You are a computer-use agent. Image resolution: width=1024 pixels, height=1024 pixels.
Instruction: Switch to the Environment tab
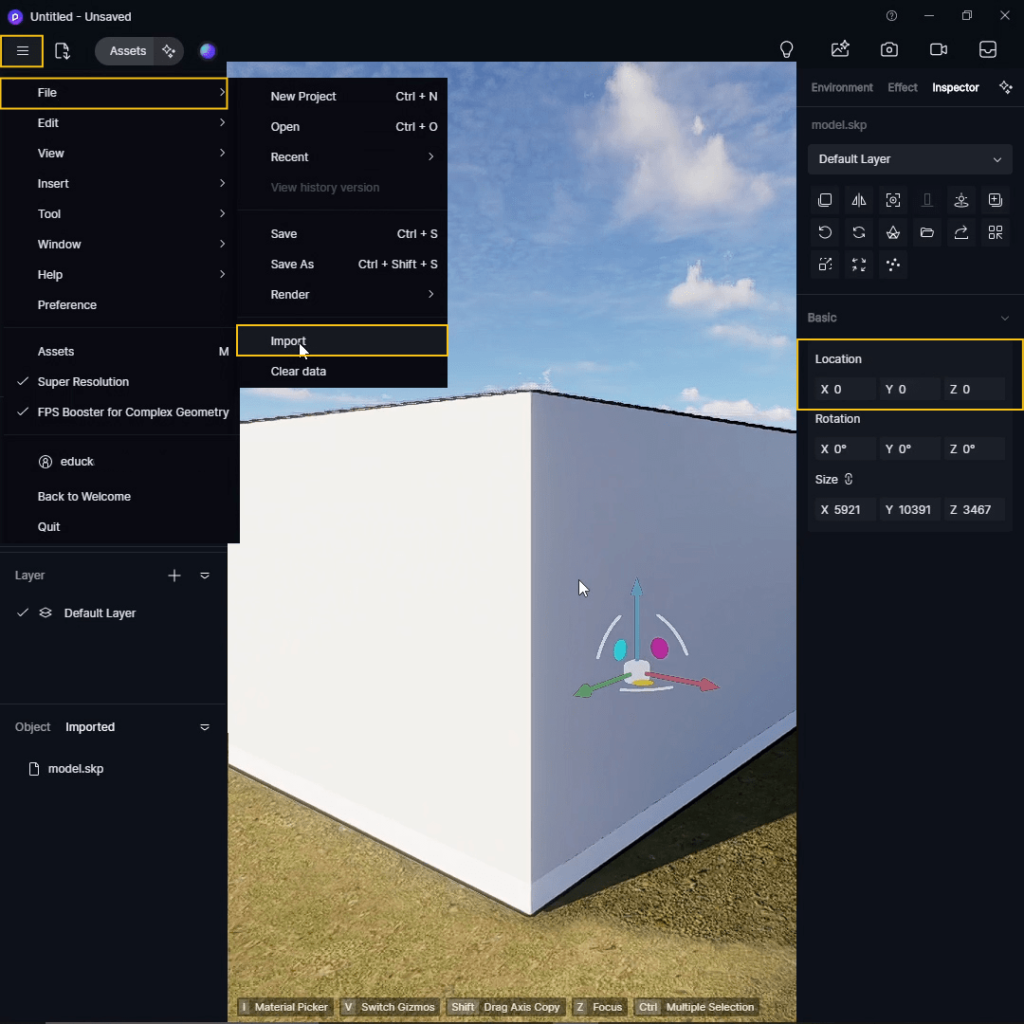click(841, 88)
